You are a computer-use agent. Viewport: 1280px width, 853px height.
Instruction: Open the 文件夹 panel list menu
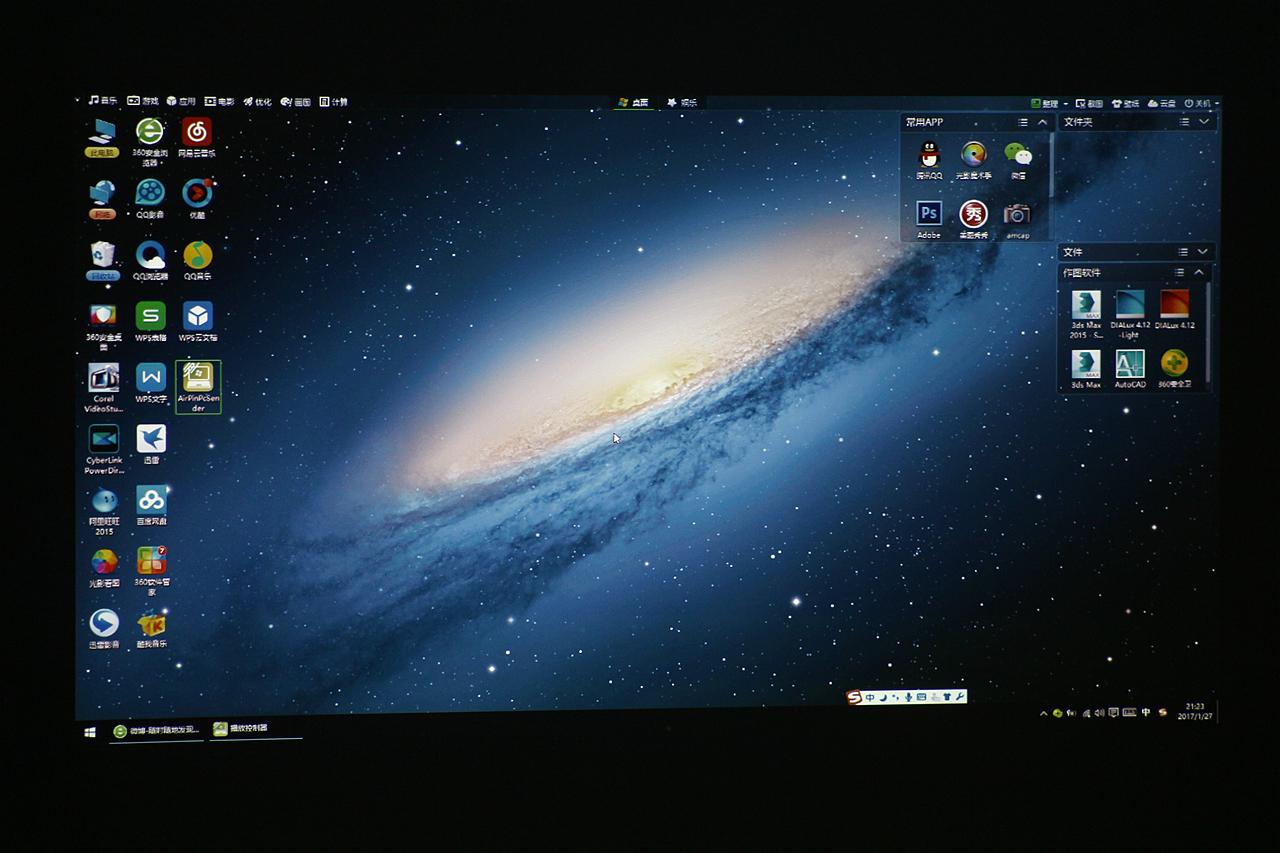click(1184, 122)
